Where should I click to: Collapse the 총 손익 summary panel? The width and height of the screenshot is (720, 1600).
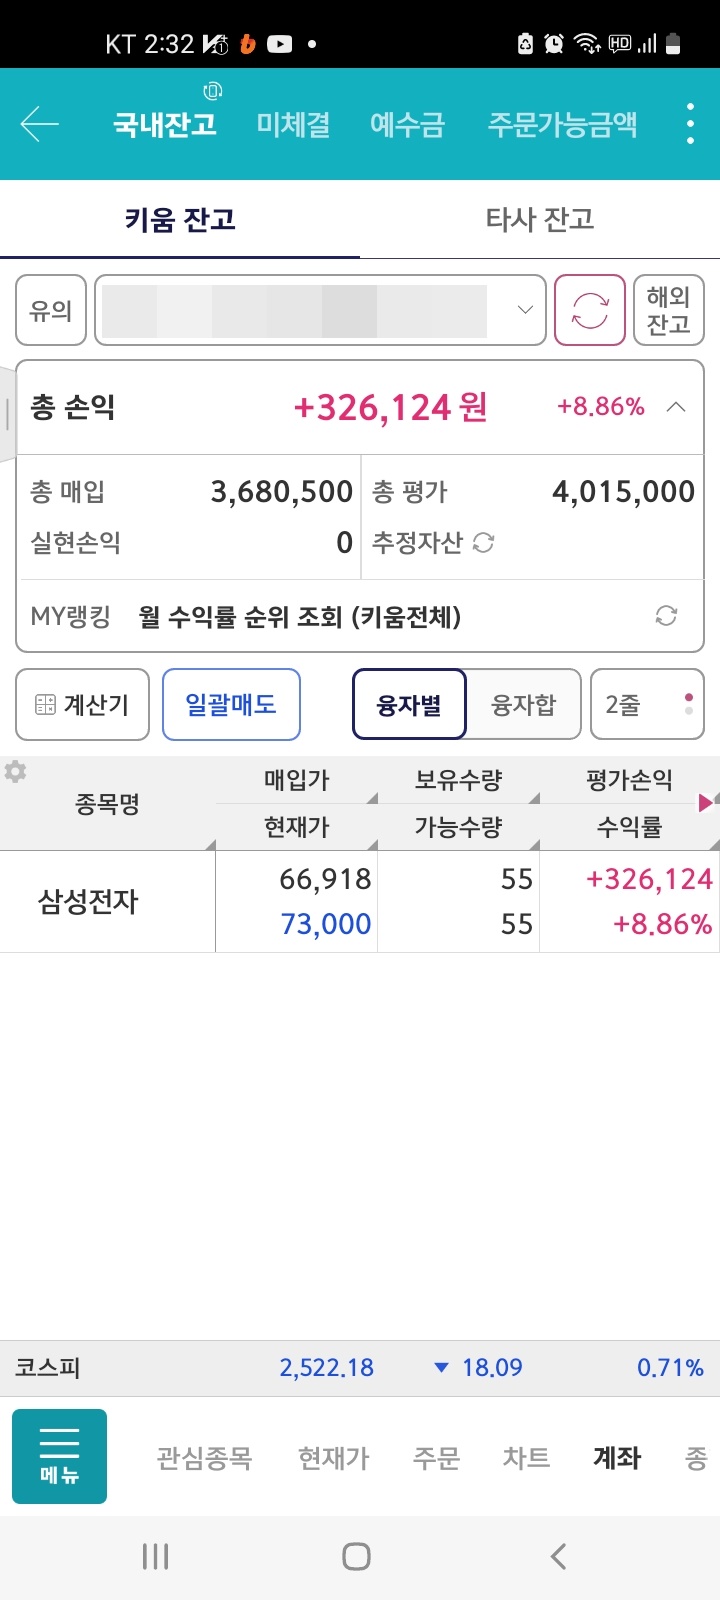pyautogui.click(x=676, y=407)
